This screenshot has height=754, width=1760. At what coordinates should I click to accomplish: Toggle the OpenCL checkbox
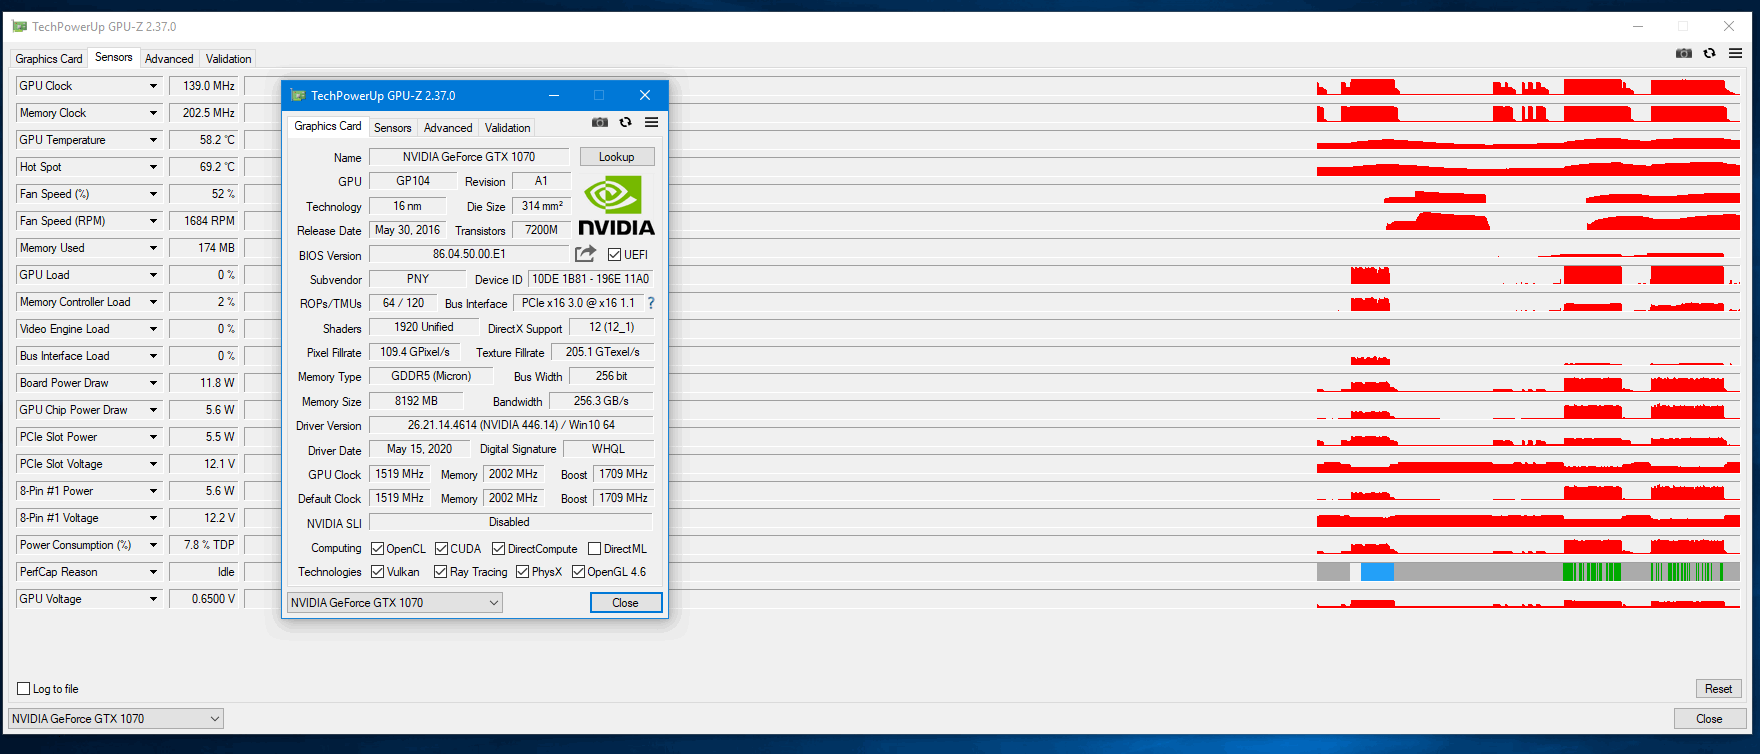[377, 549]
